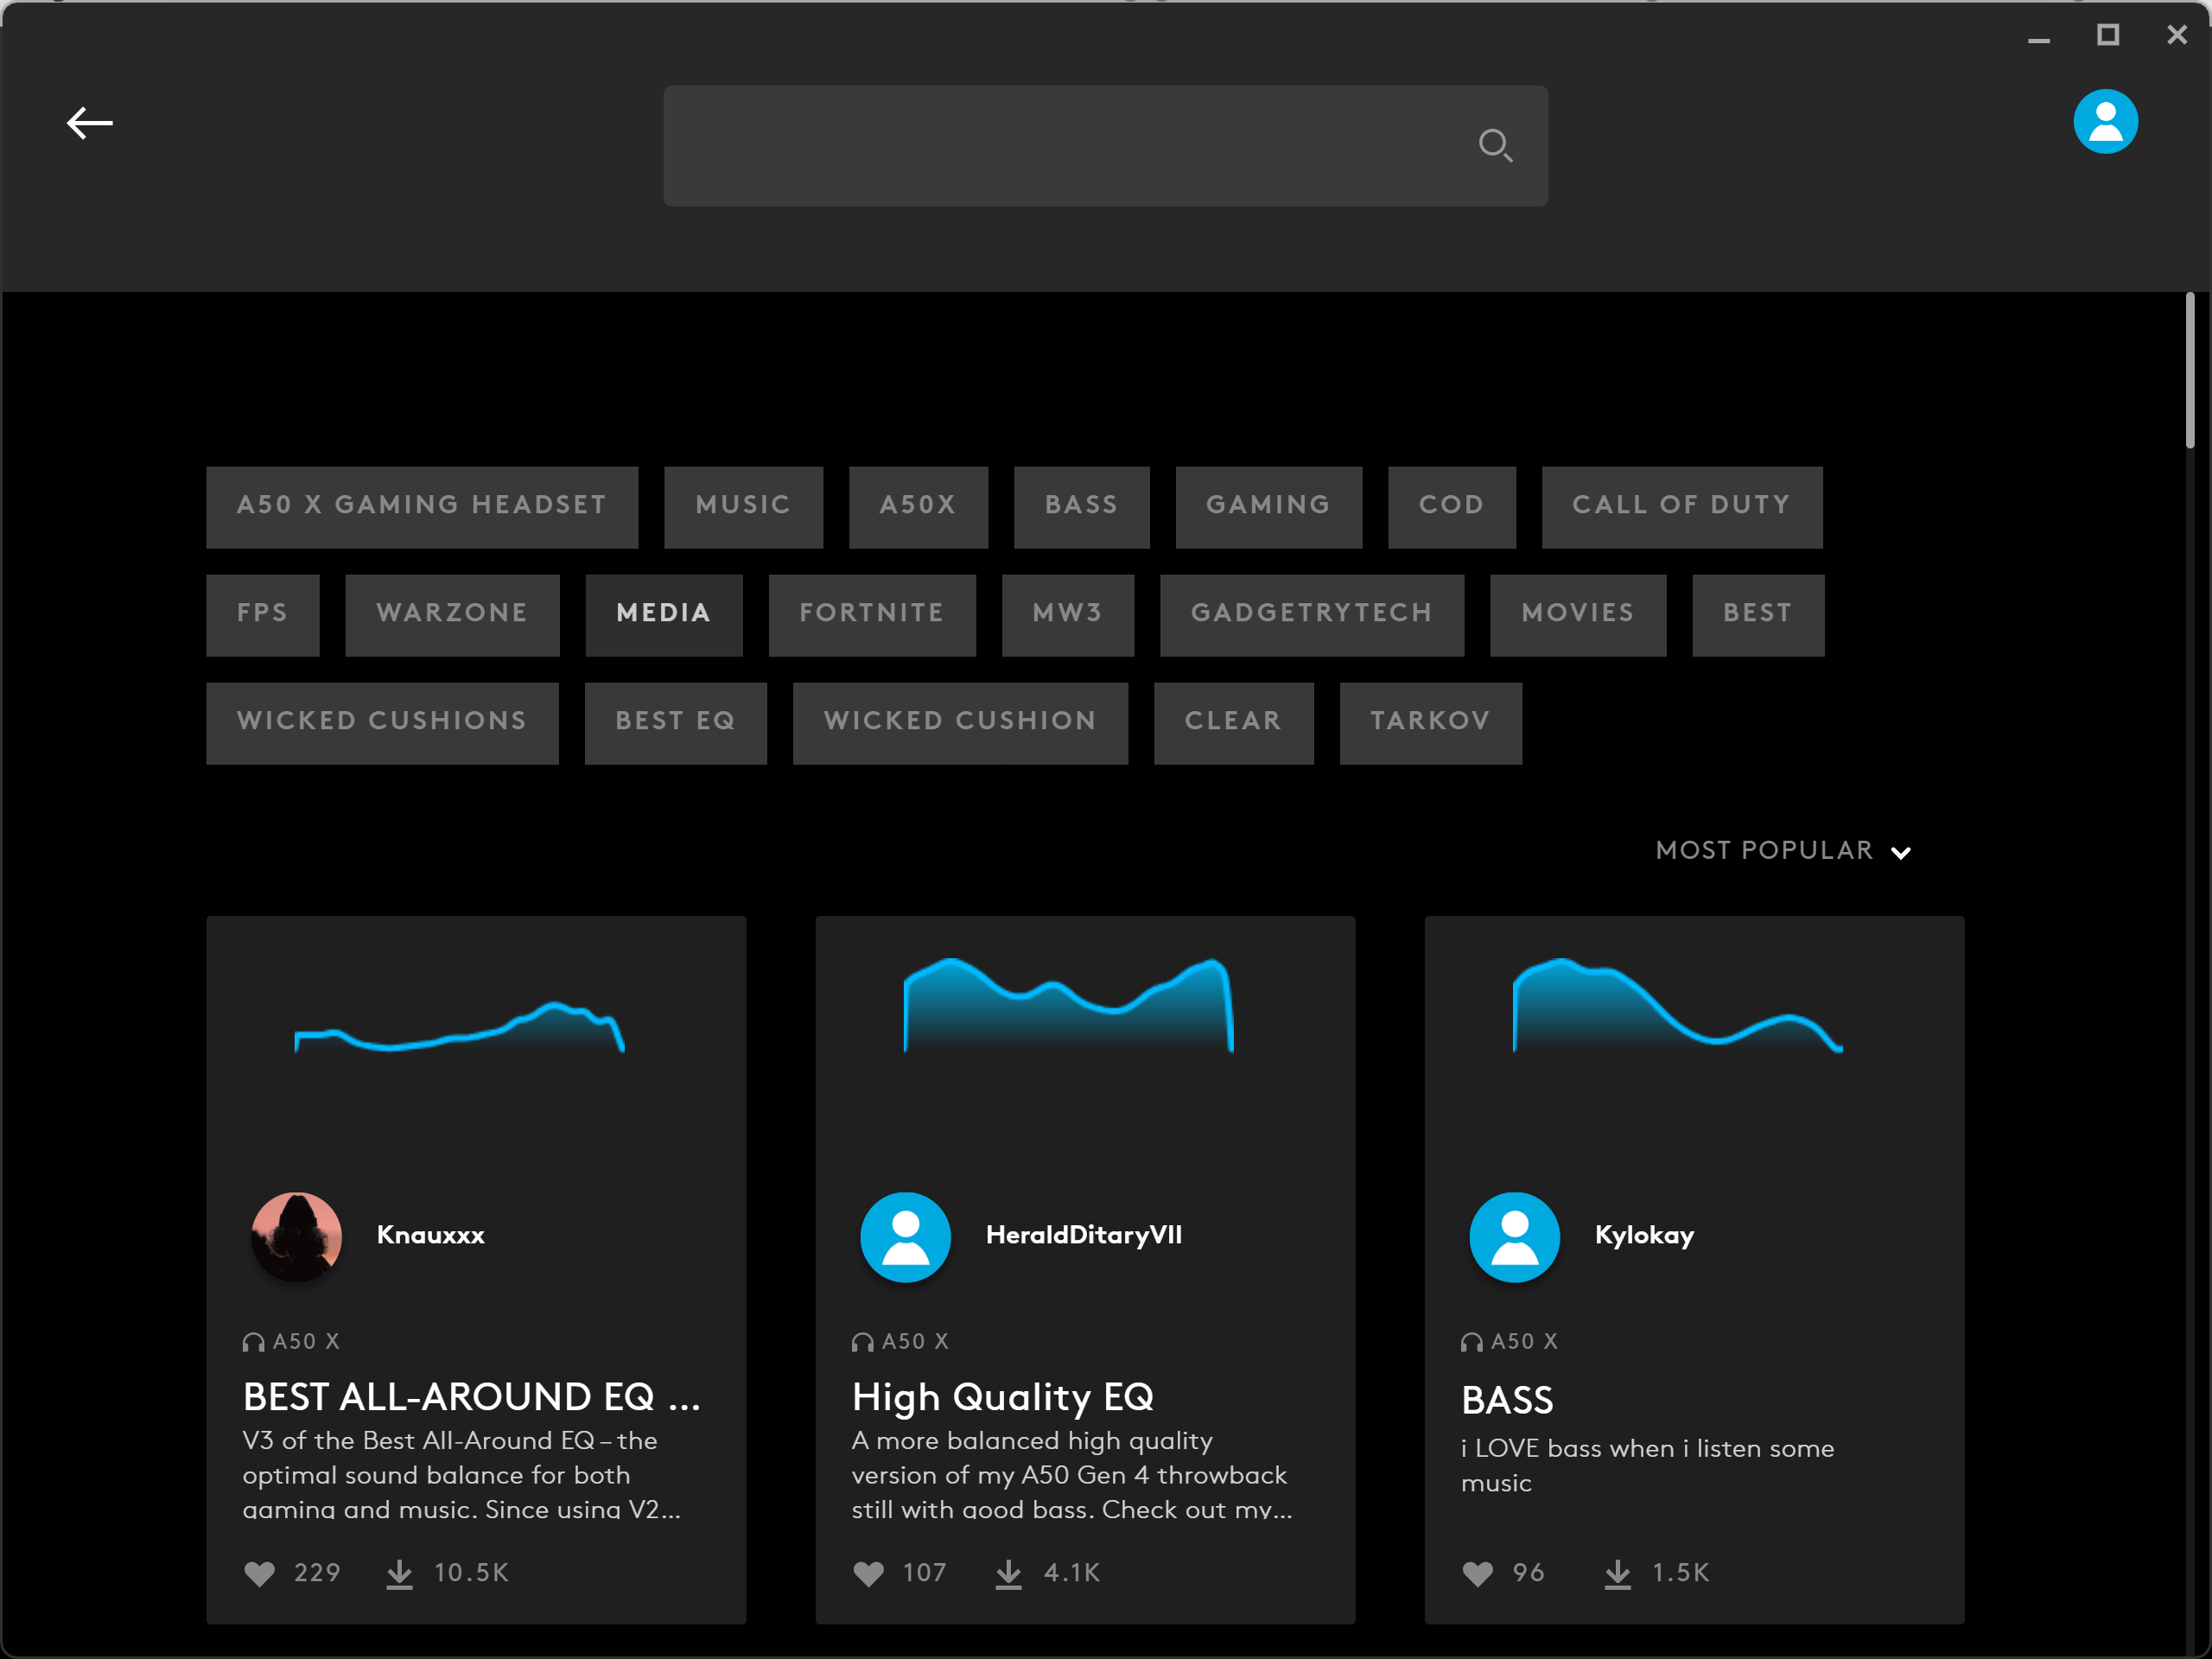This screenshot has width=2212, height=1659.
Task: Click the back arrow icon
Action: pos(89,123)
